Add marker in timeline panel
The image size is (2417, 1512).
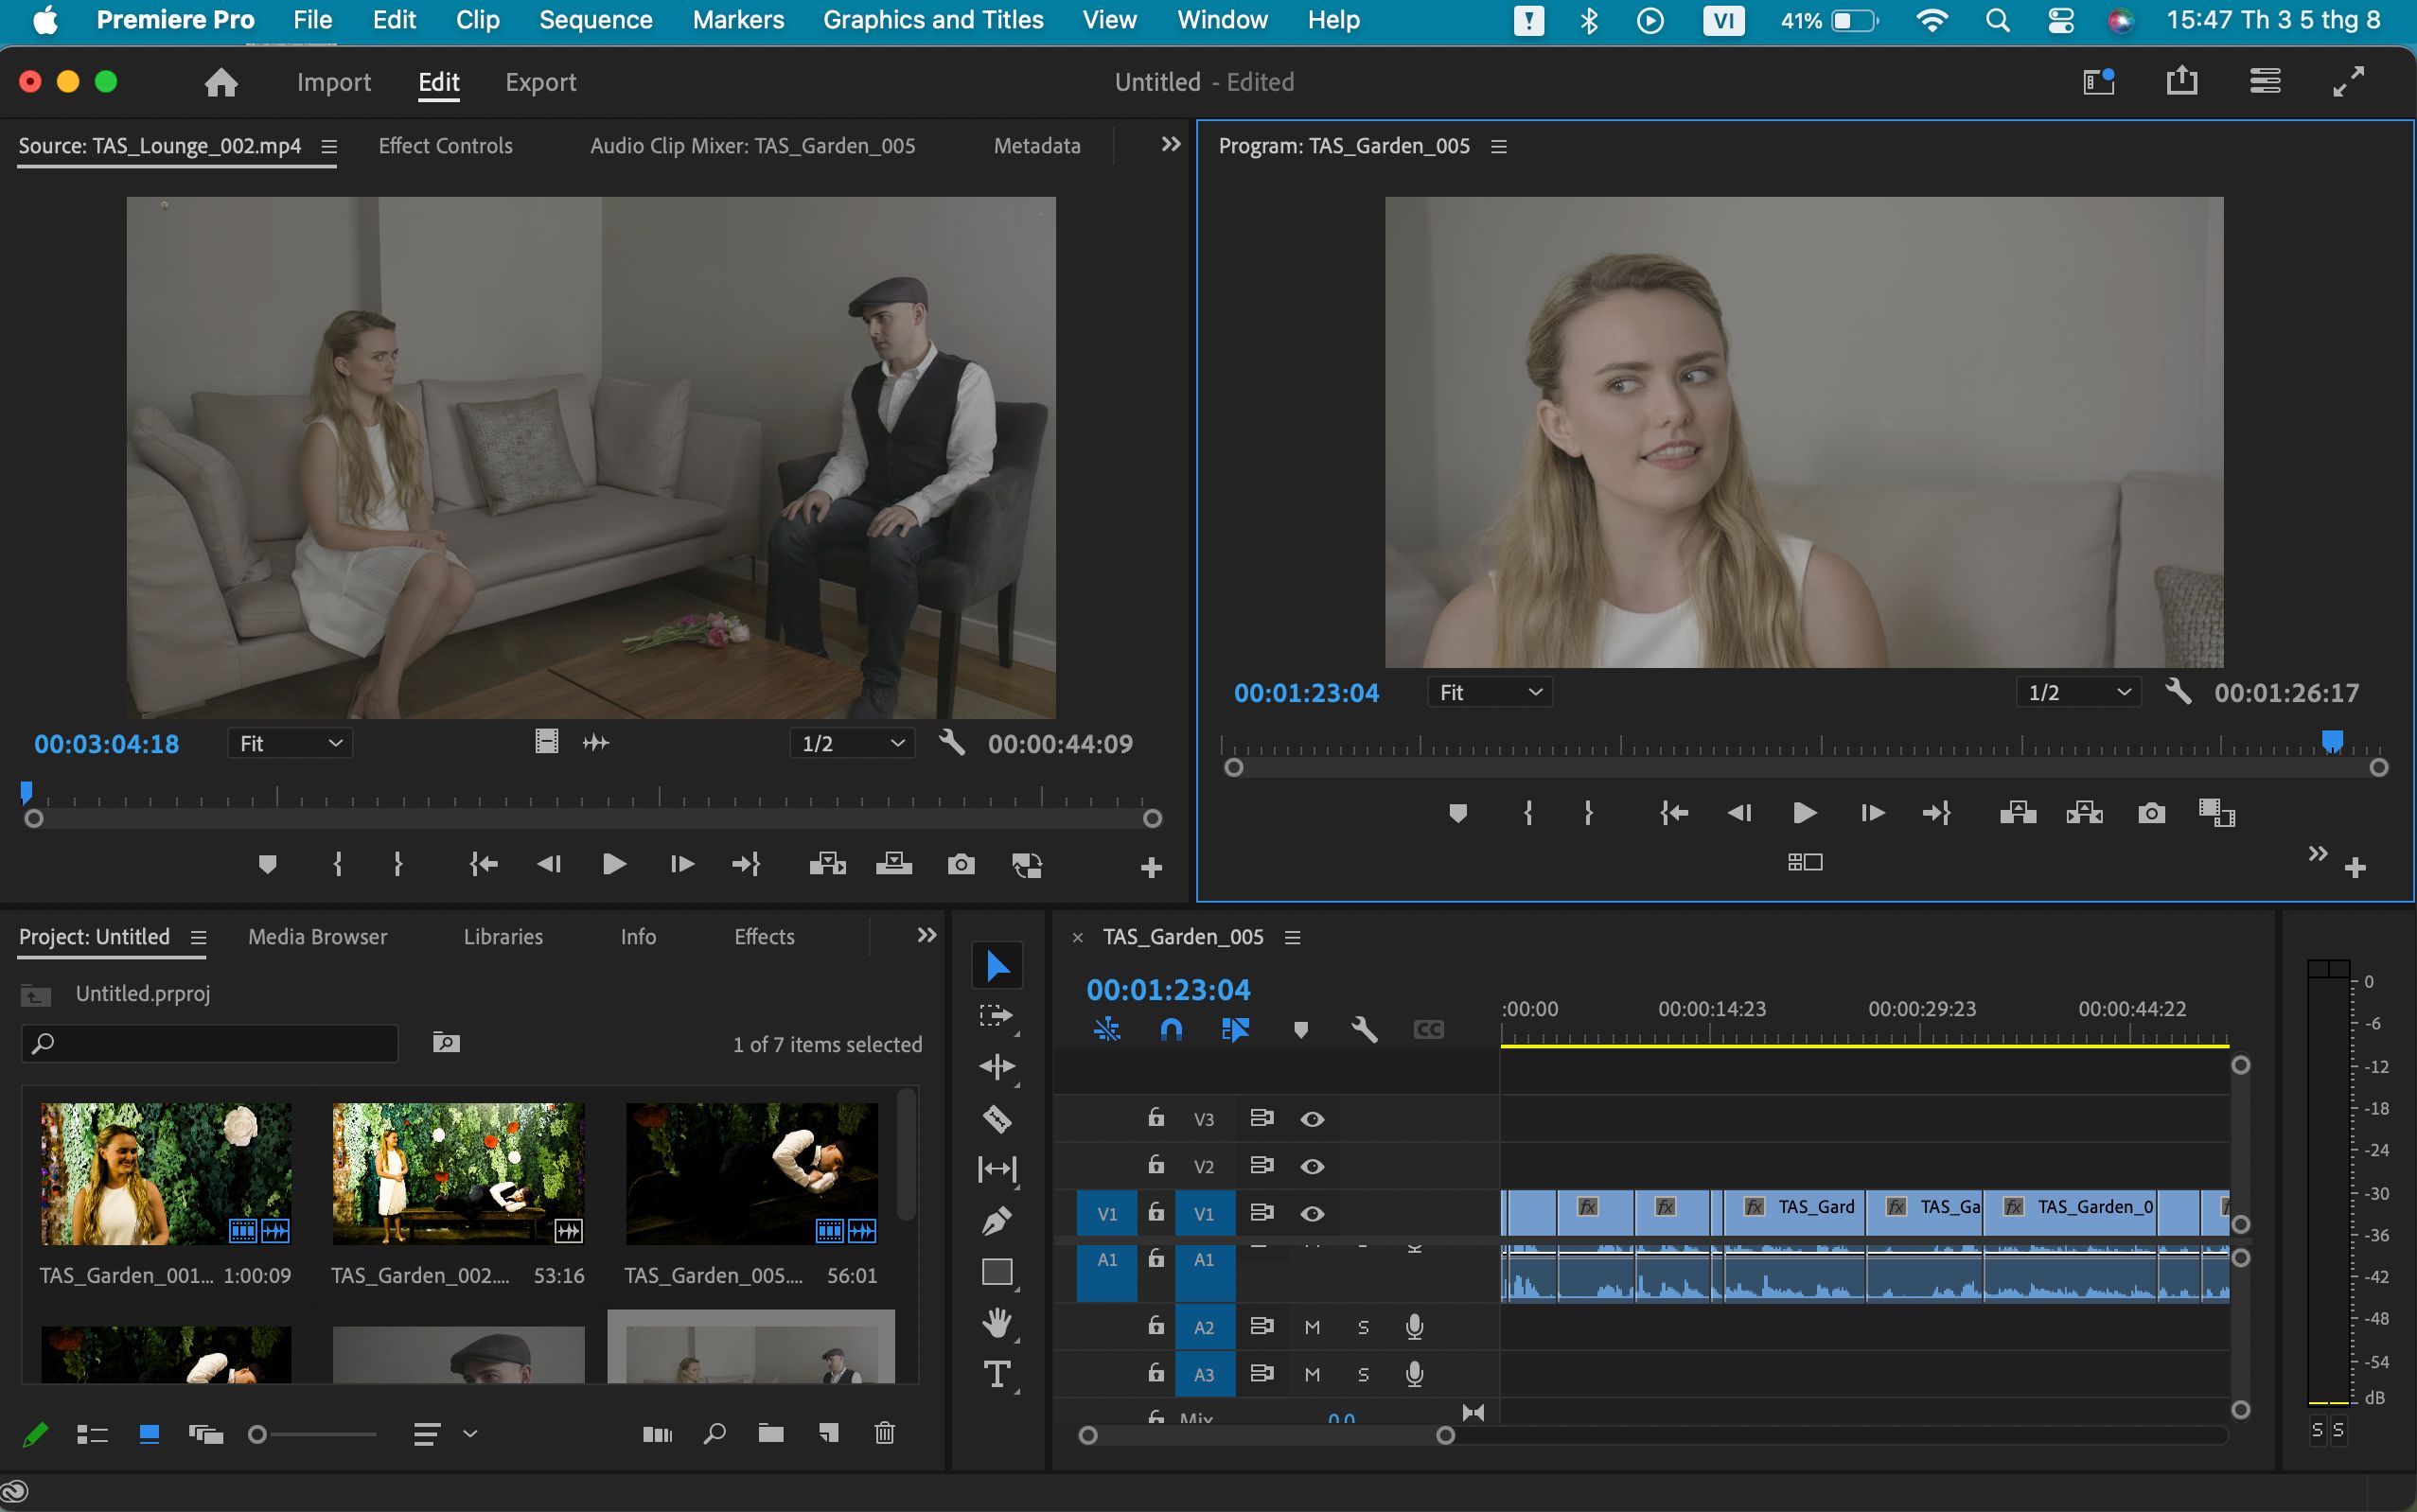click(1300, 1029)
